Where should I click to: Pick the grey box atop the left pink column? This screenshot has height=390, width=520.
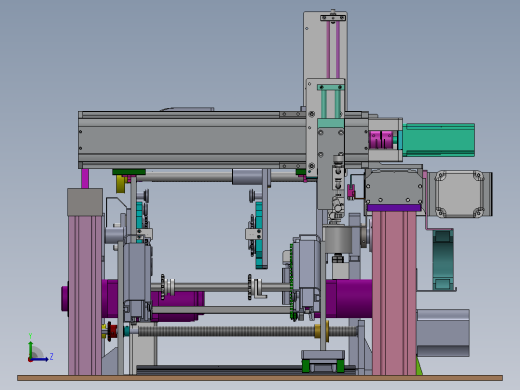pyautogui.click(x=85, y=202)
